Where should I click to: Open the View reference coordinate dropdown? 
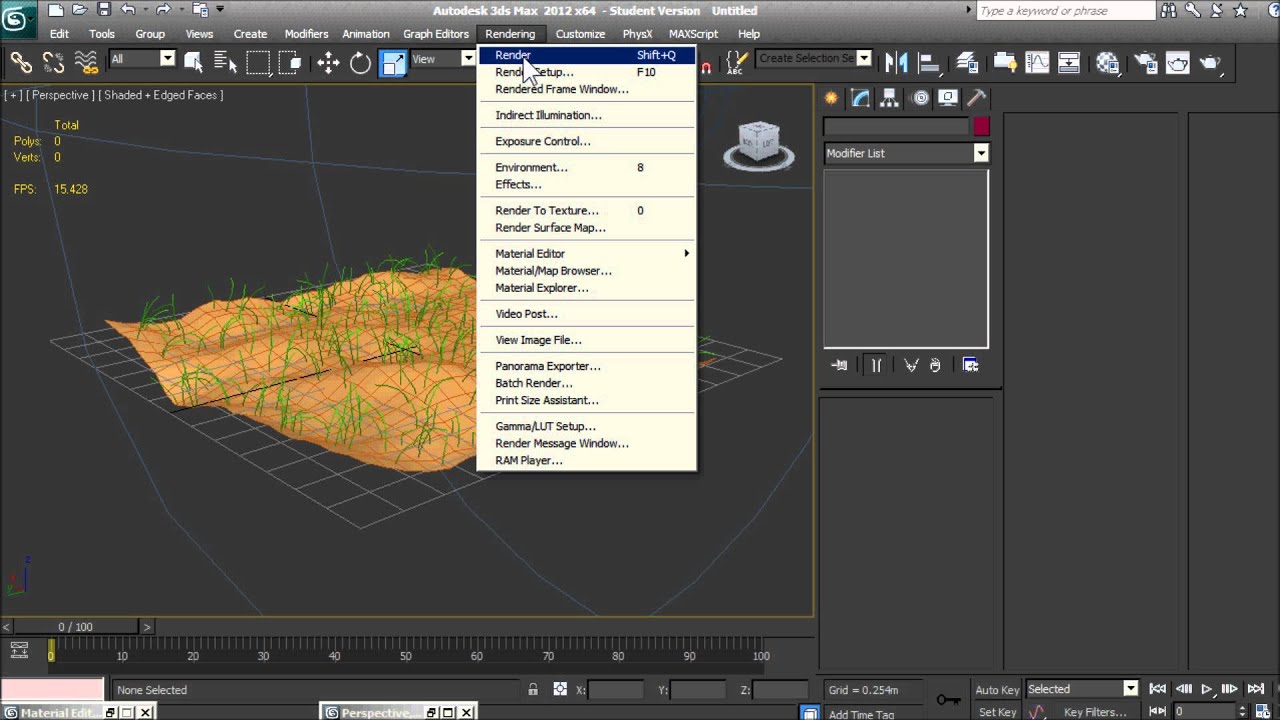(442, 59)
